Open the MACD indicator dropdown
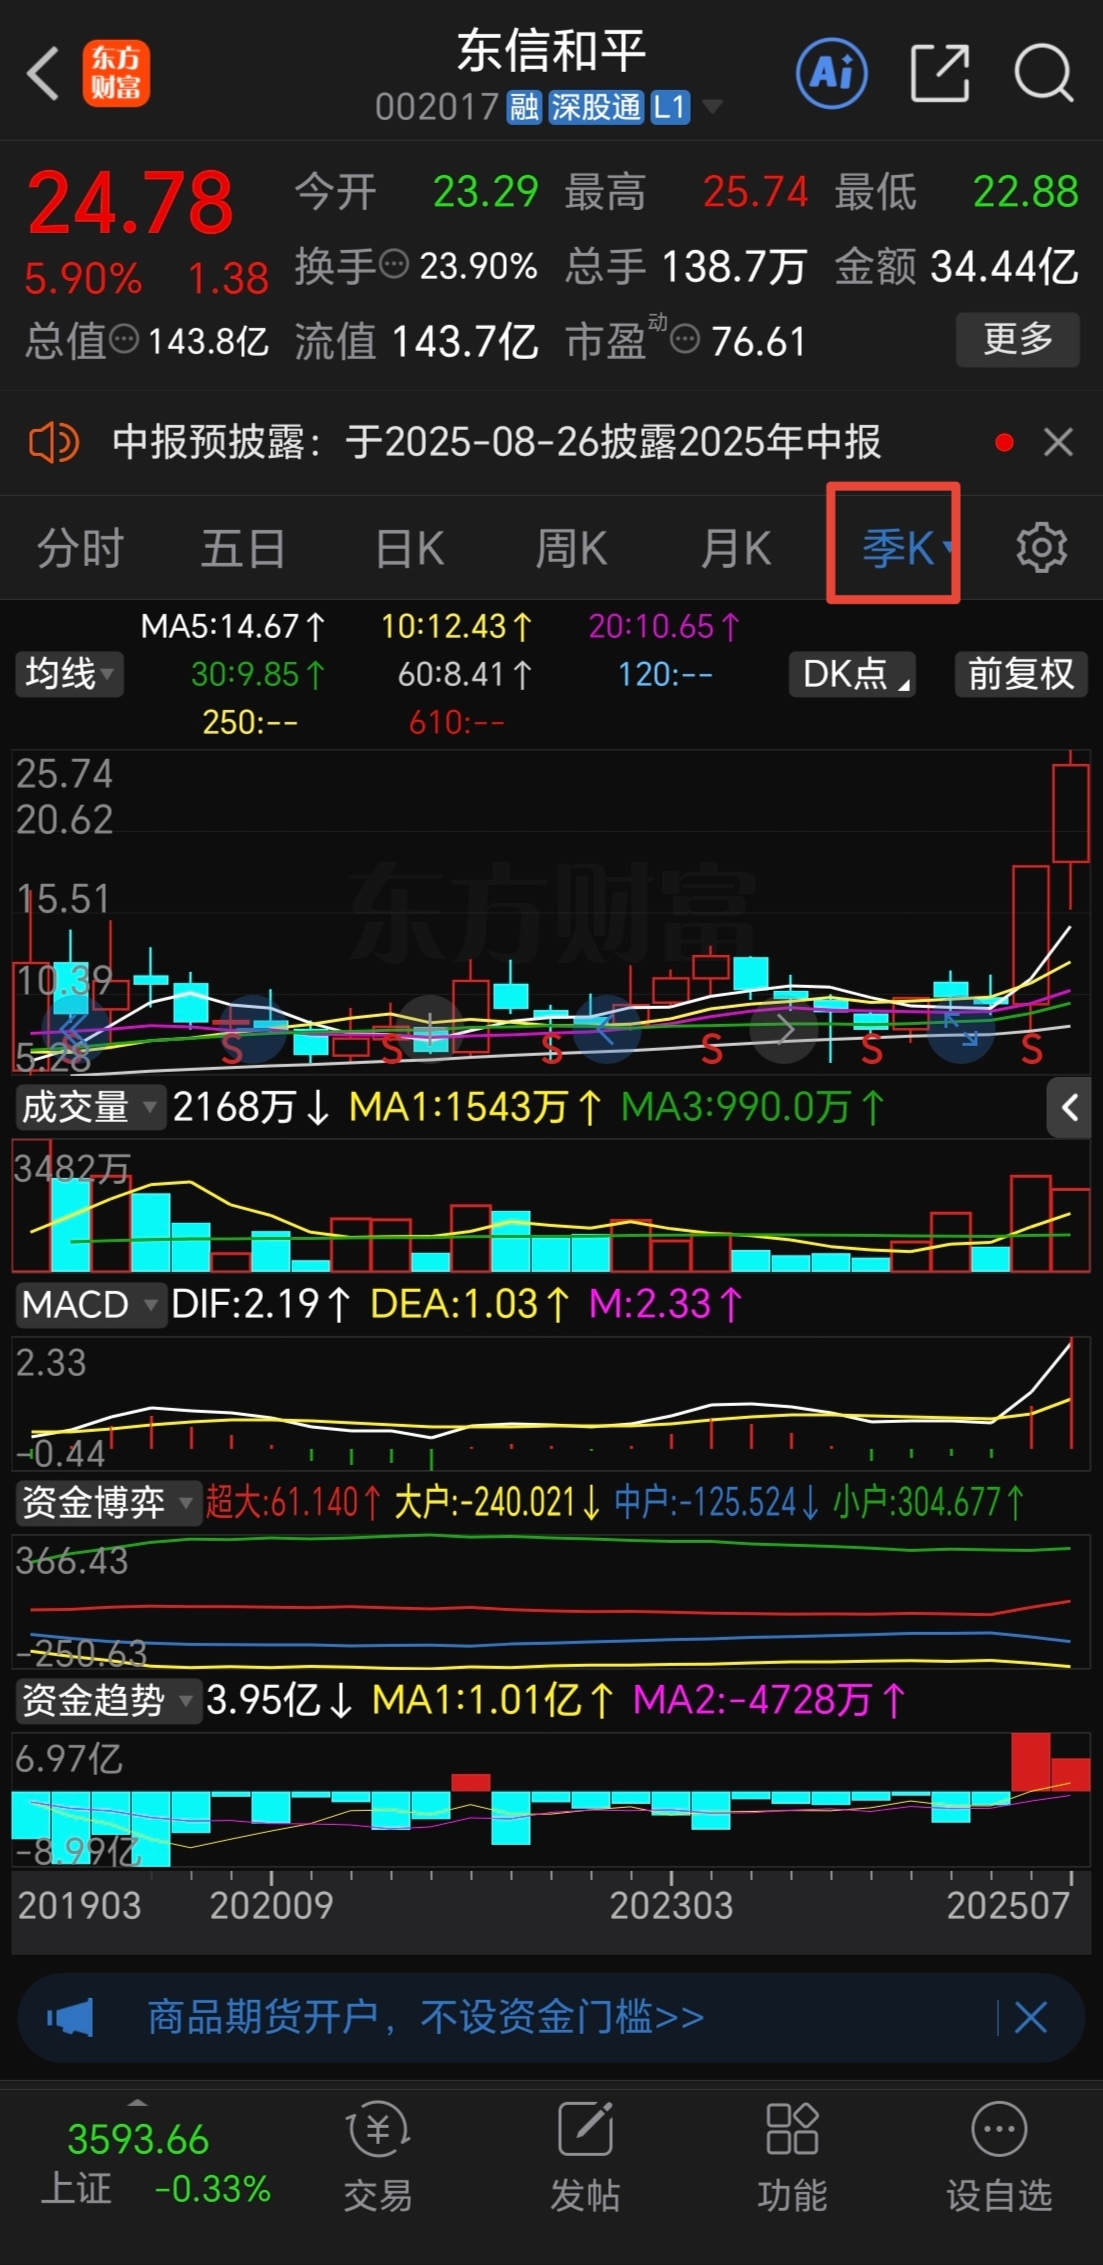 [x=90, y=1304]
